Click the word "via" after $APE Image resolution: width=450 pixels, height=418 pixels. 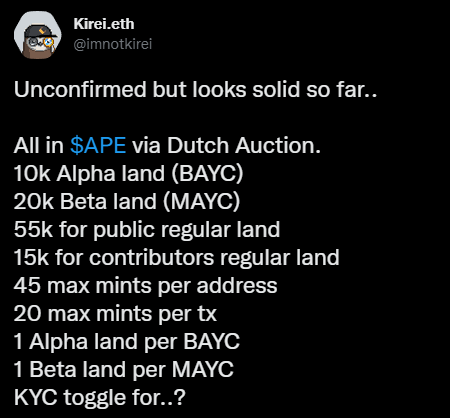click(x=146, y=146)
